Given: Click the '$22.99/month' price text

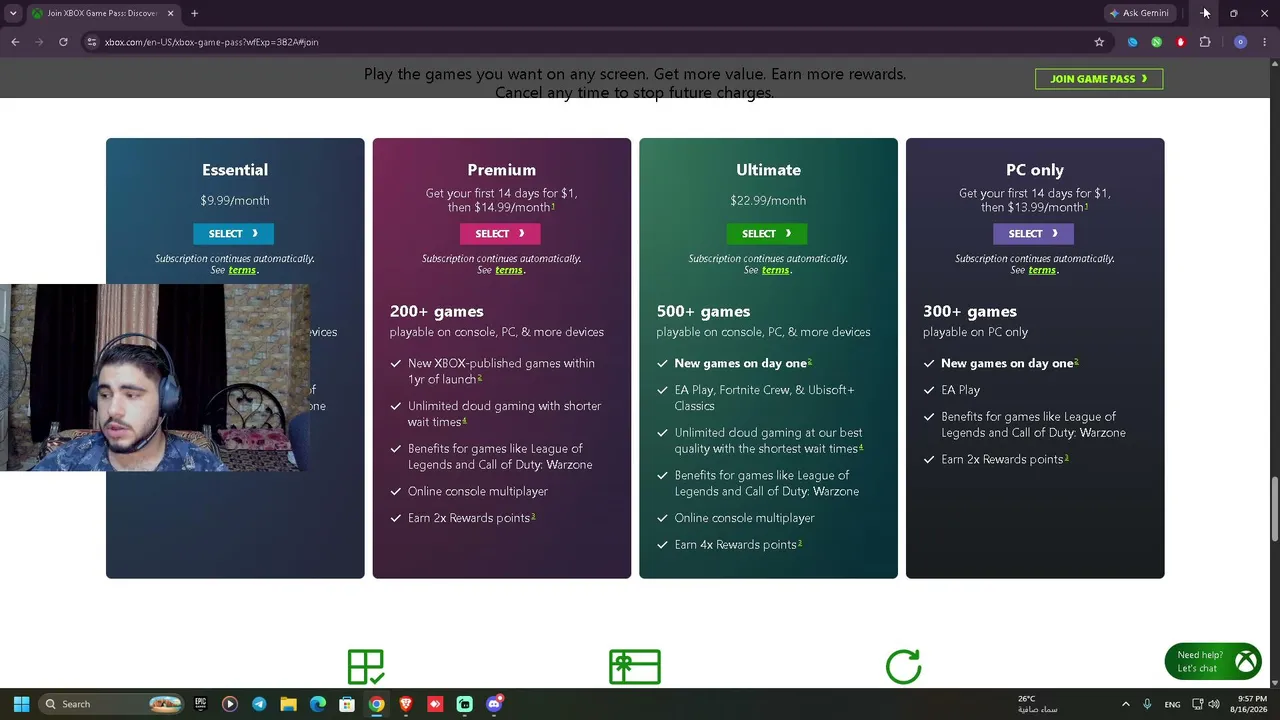Looking at the screenshot, I should coord(768,200).
